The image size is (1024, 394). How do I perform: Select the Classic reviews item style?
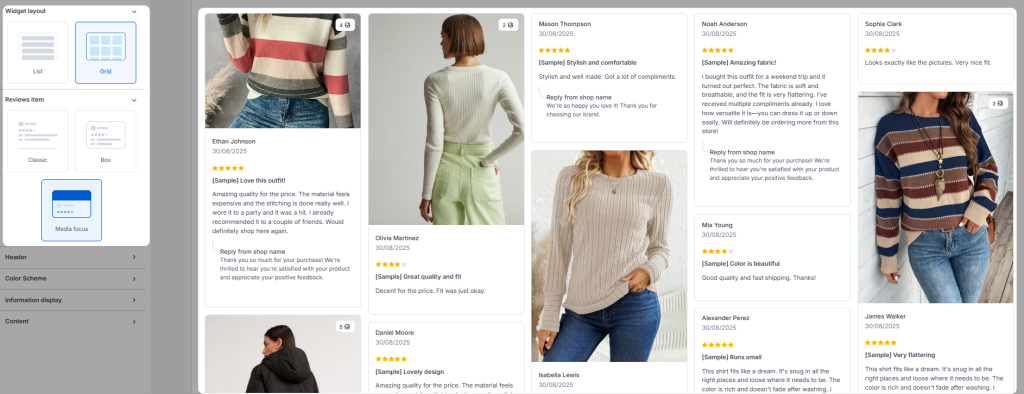(38, 141)
